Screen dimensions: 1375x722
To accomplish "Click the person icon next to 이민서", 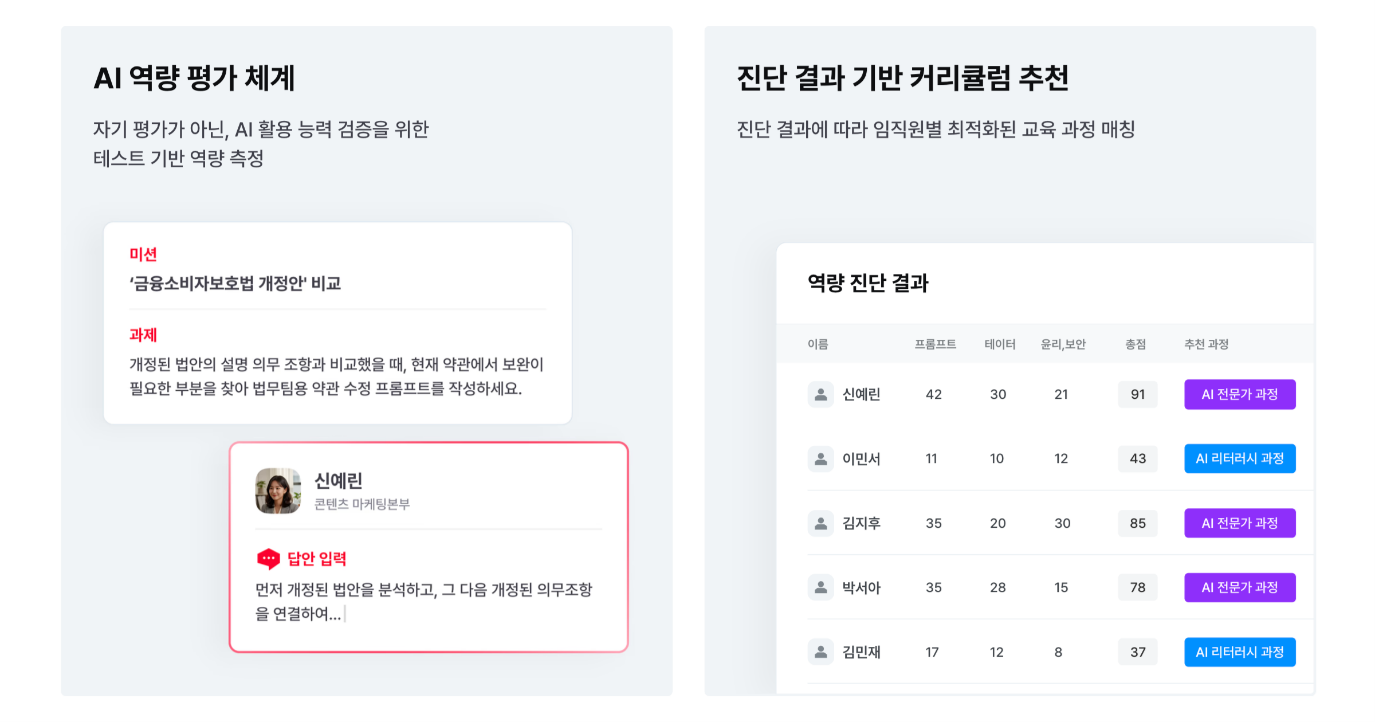I will tap(821, 458).
